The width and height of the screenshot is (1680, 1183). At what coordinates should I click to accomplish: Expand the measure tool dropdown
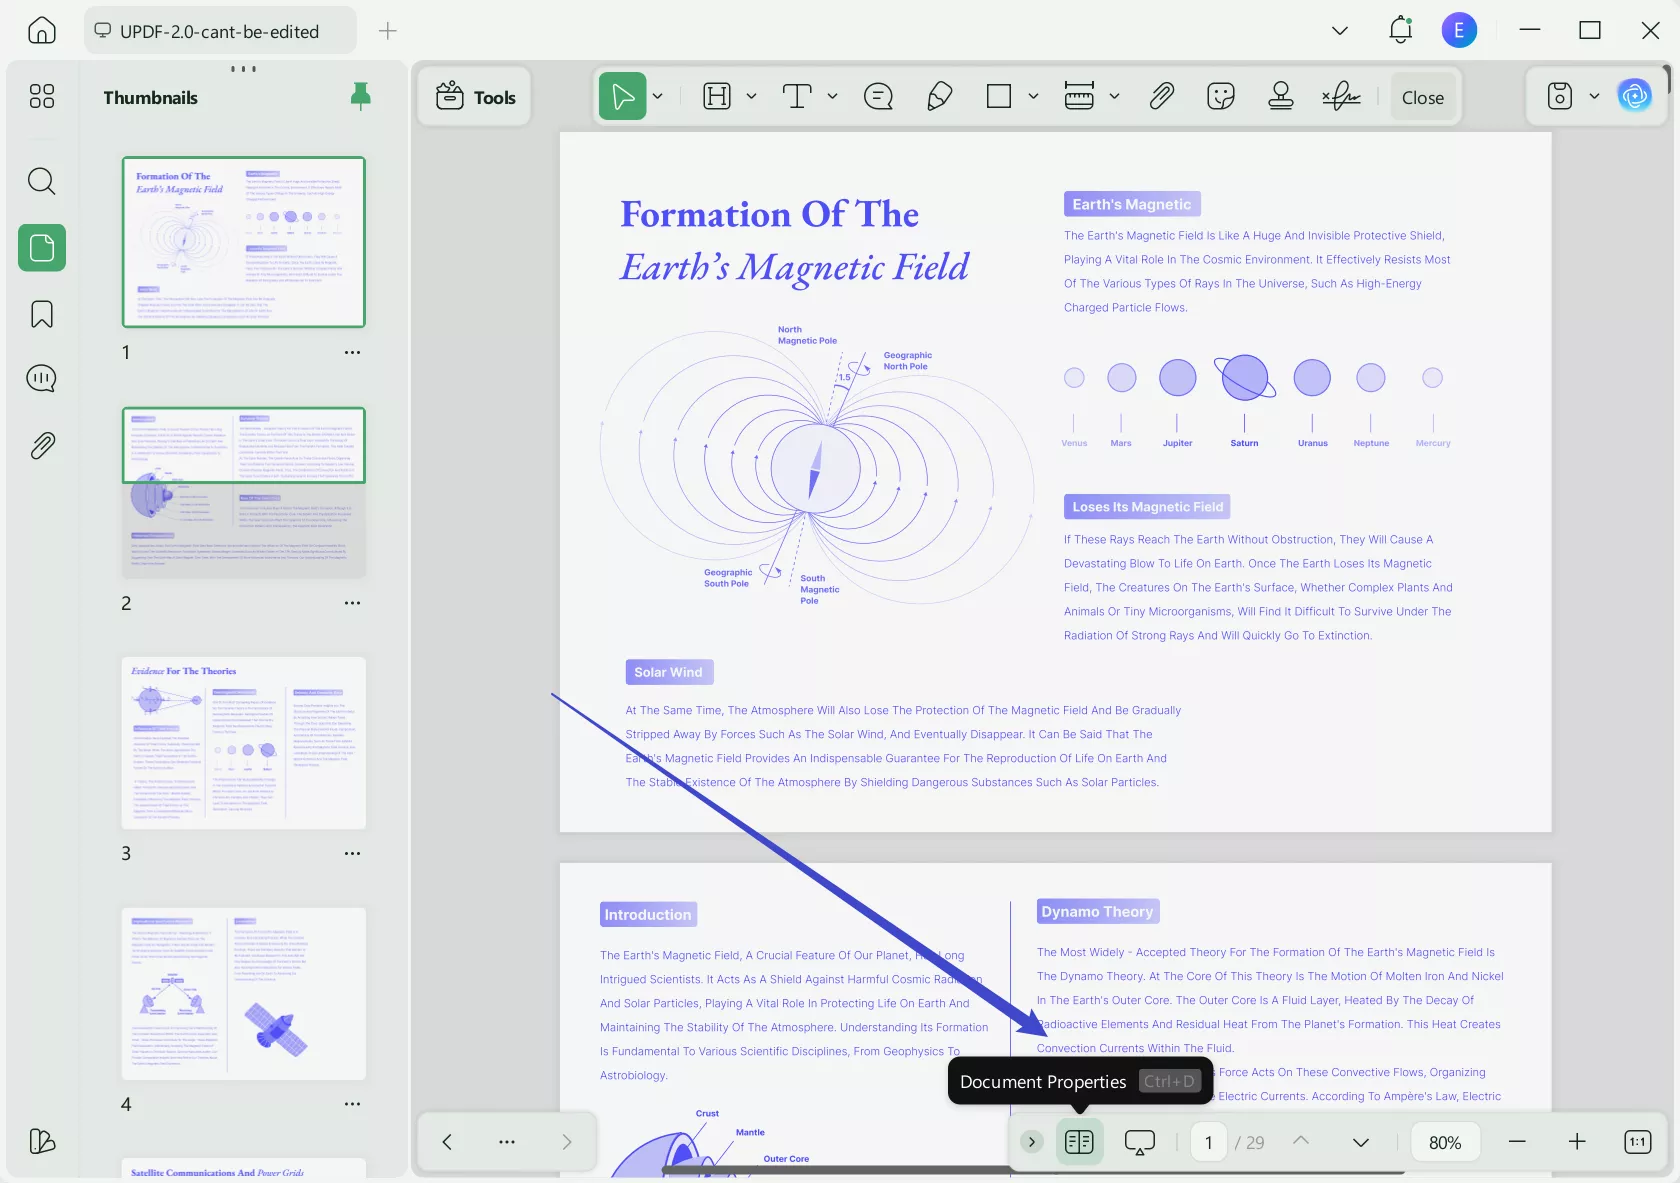(1117, 96)
